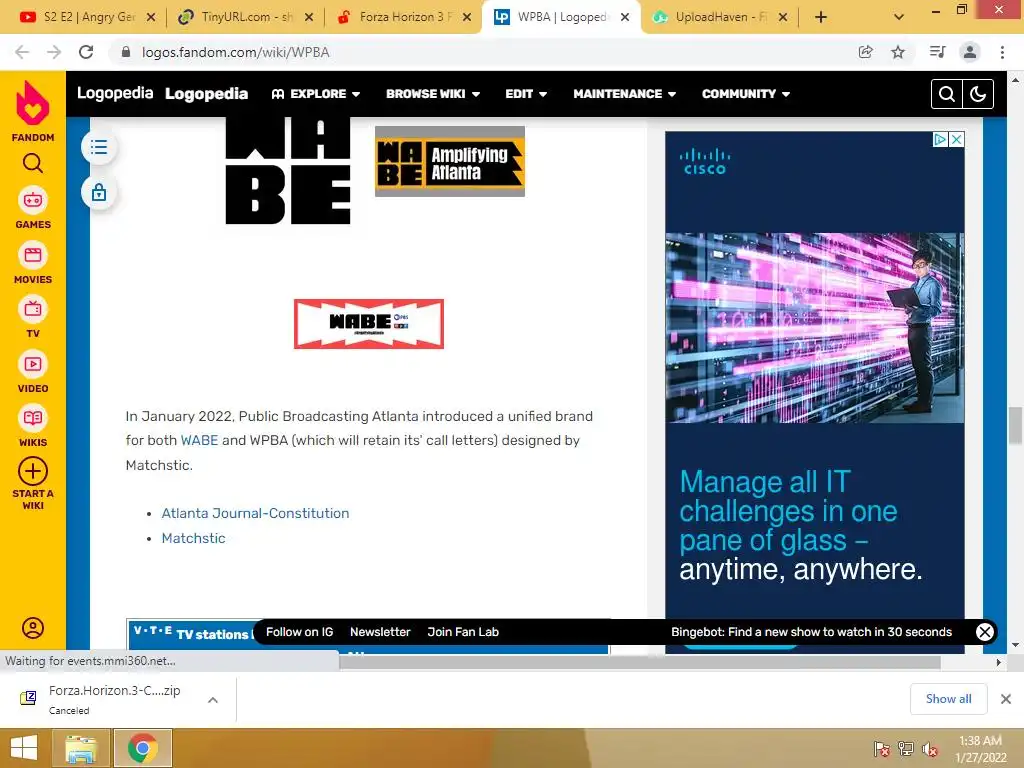Expand Forza Horizon download options chevron
Viewport: 1024px width, 768px height.
click(212, 700)
